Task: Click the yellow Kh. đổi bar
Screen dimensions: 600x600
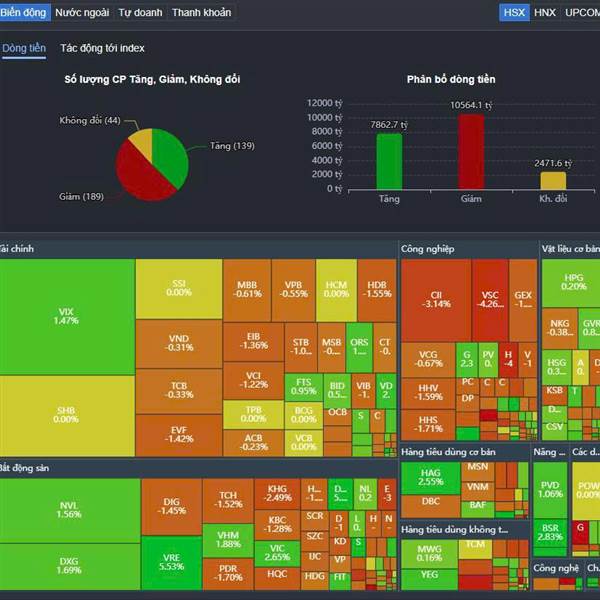Action: 553,181
